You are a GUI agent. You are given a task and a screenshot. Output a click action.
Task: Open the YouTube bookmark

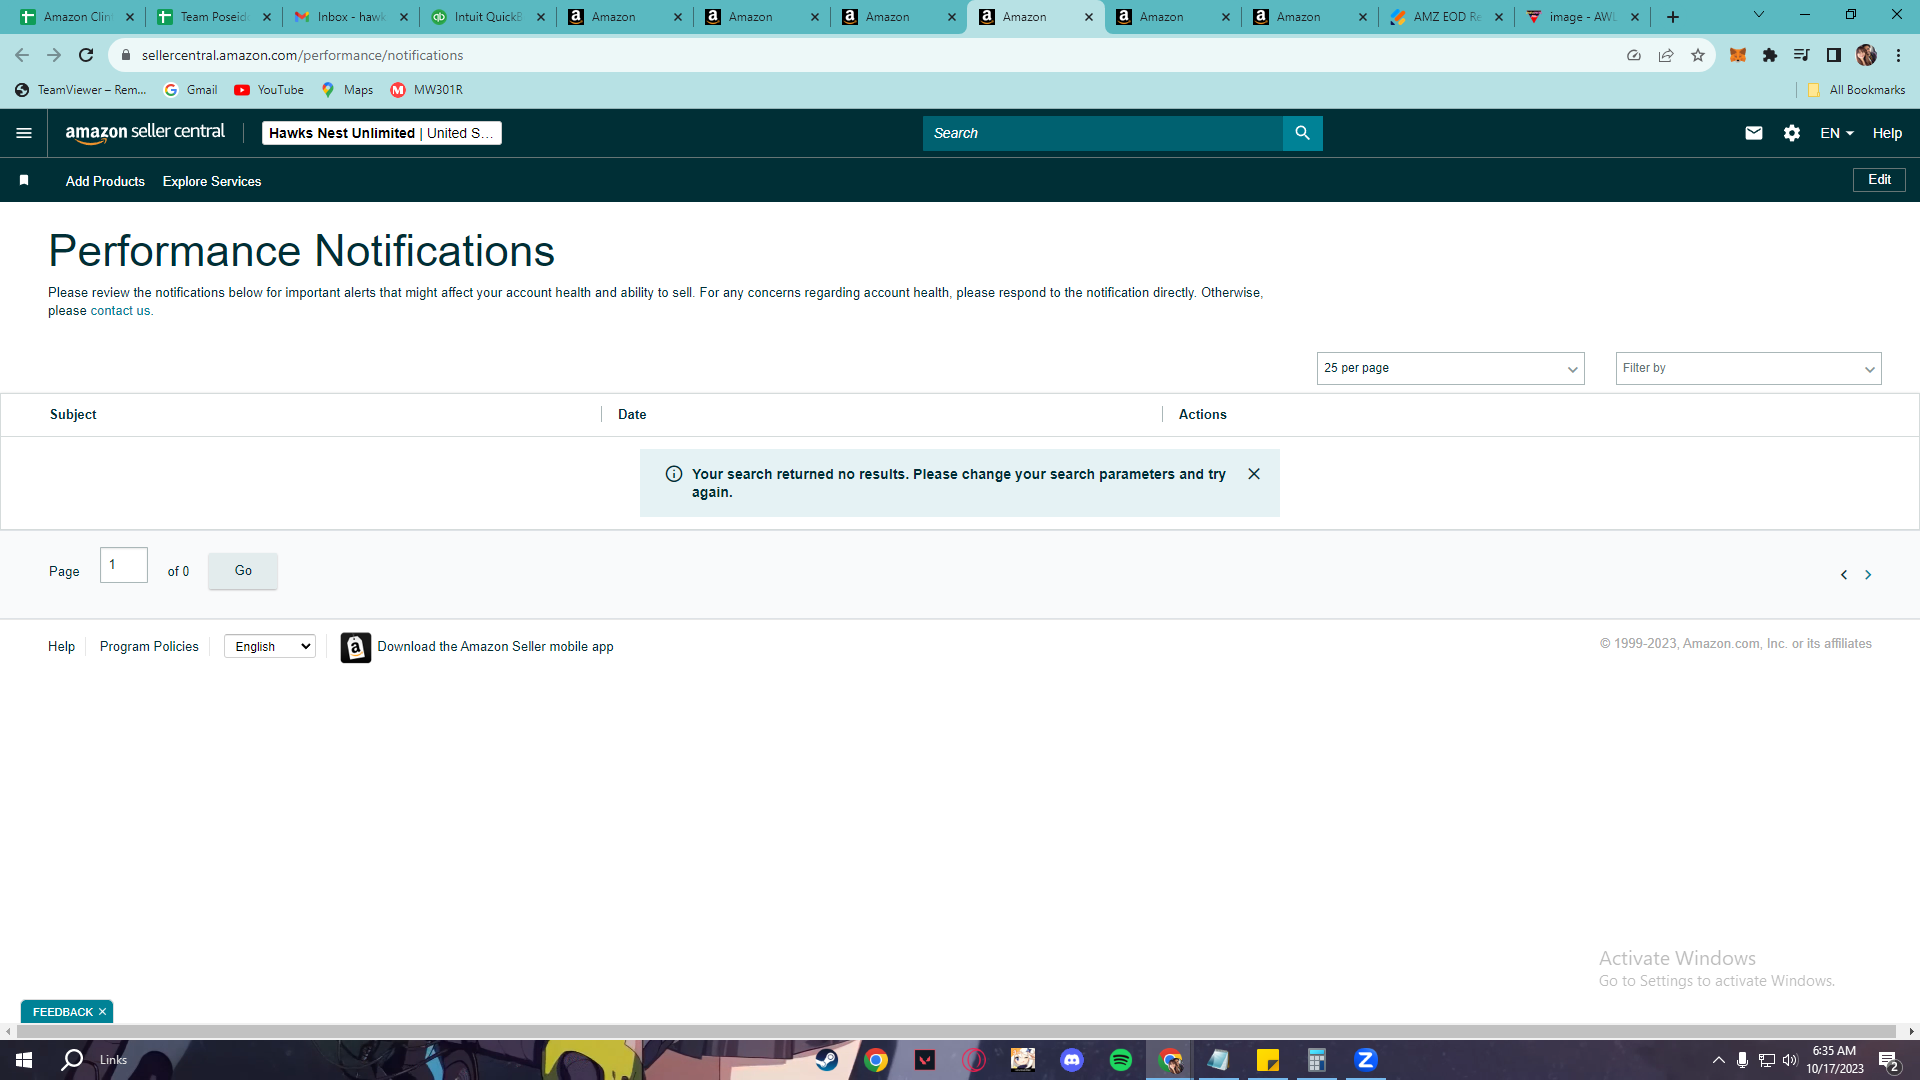[x=269, y=90]
